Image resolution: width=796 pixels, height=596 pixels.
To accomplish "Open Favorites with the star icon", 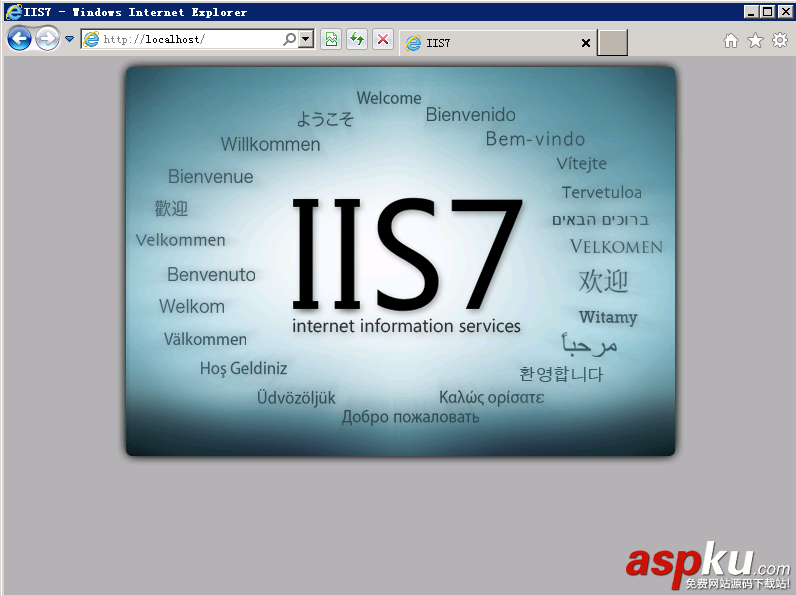I will [755, 41].
